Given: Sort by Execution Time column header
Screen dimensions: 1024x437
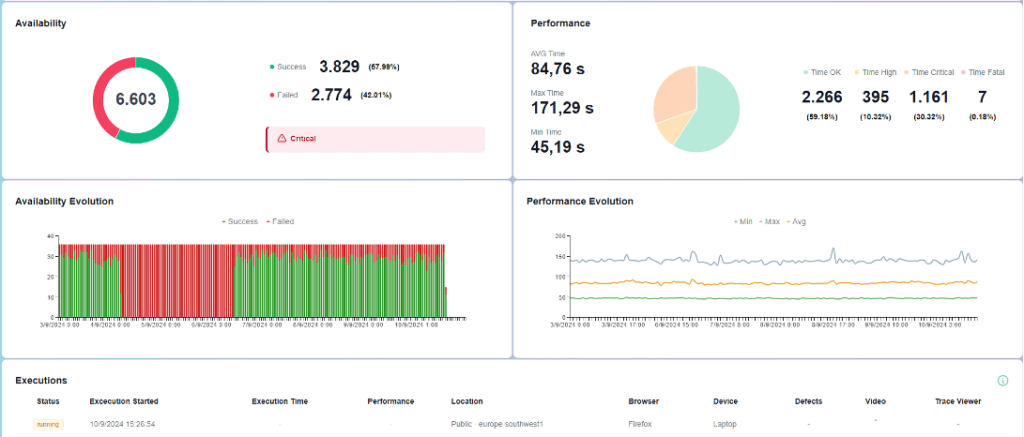Looking at the screenshot, I should click(x=280, y=401).
